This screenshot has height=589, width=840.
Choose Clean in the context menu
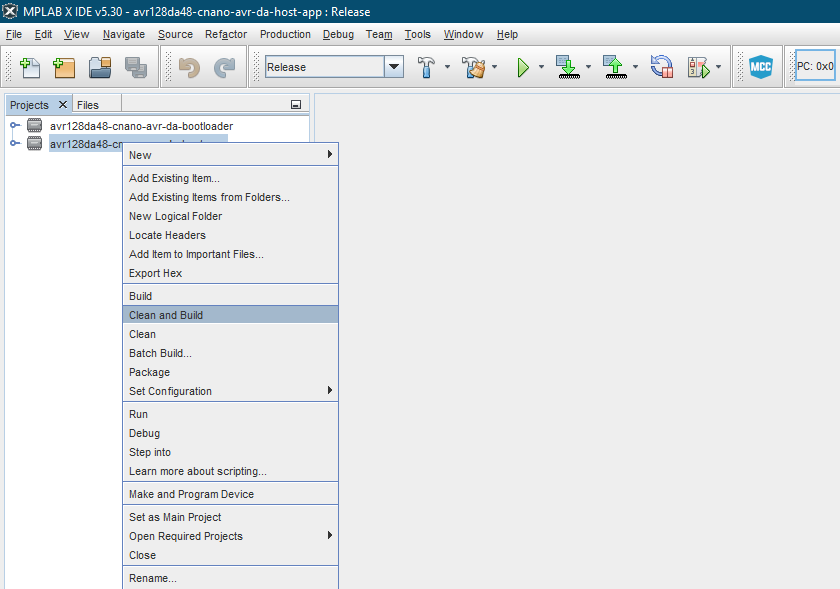(x=231, y=334)
